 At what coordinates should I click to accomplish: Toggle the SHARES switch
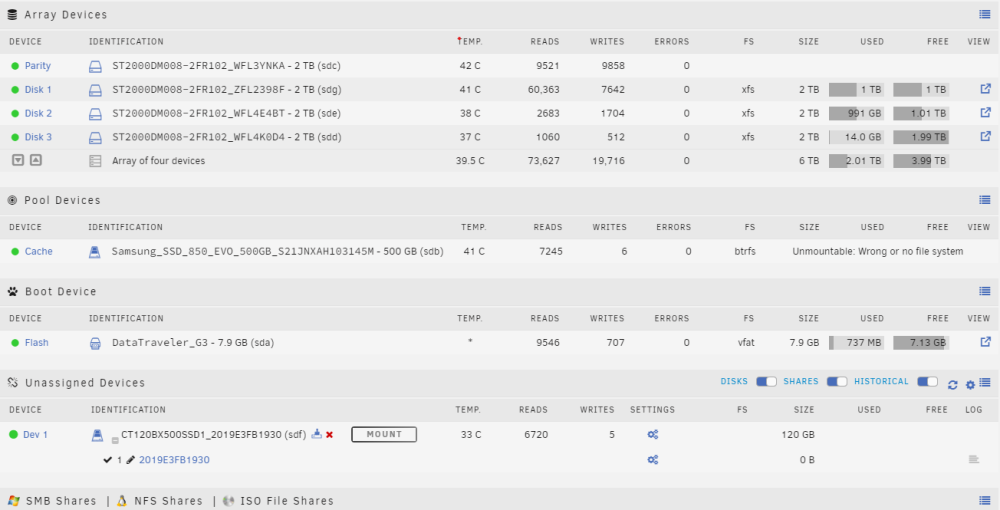click(x=837, y=381)
